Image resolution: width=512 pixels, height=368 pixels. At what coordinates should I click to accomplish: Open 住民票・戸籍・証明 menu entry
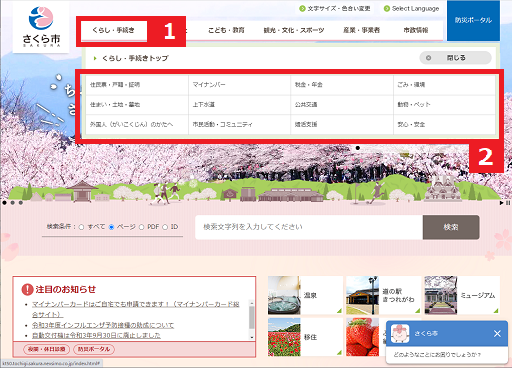pos(137,85)
